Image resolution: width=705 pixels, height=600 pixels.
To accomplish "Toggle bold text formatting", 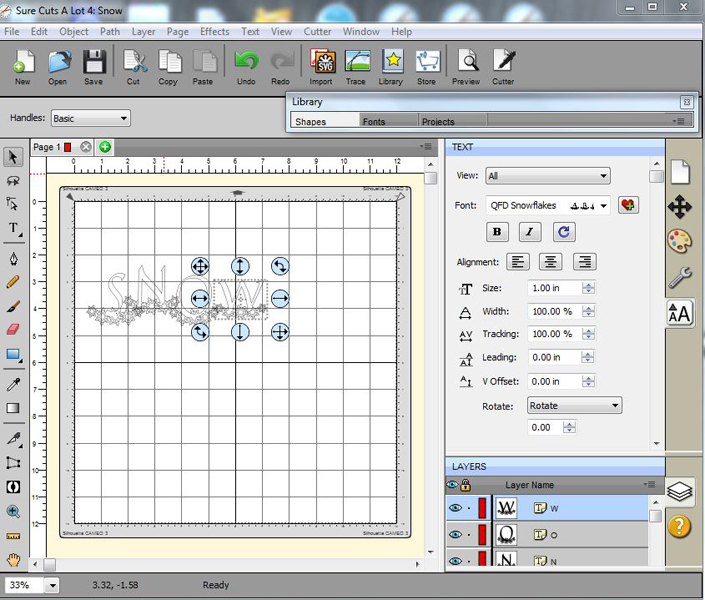I will 498,232.
